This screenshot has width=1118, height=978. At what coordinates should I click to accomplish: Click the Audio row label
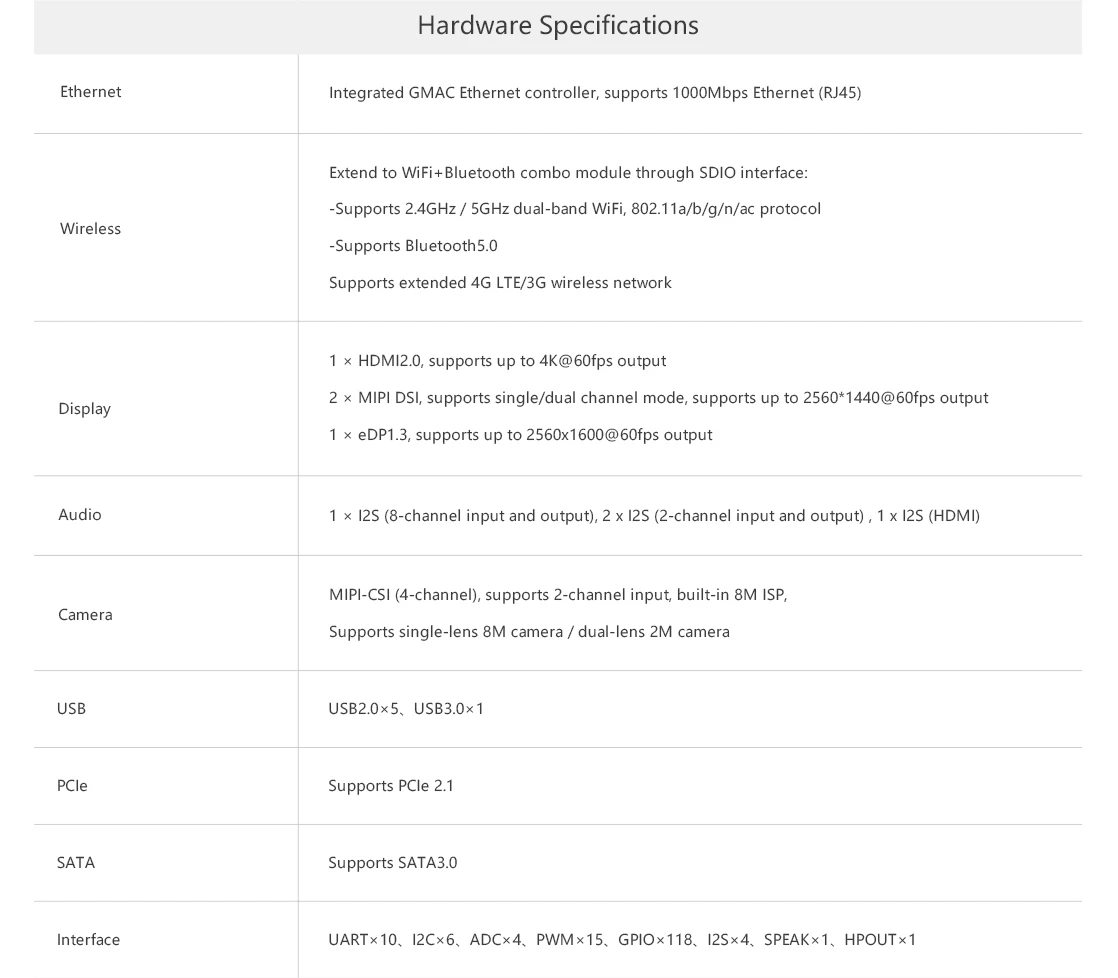click(x=80, y=515)
